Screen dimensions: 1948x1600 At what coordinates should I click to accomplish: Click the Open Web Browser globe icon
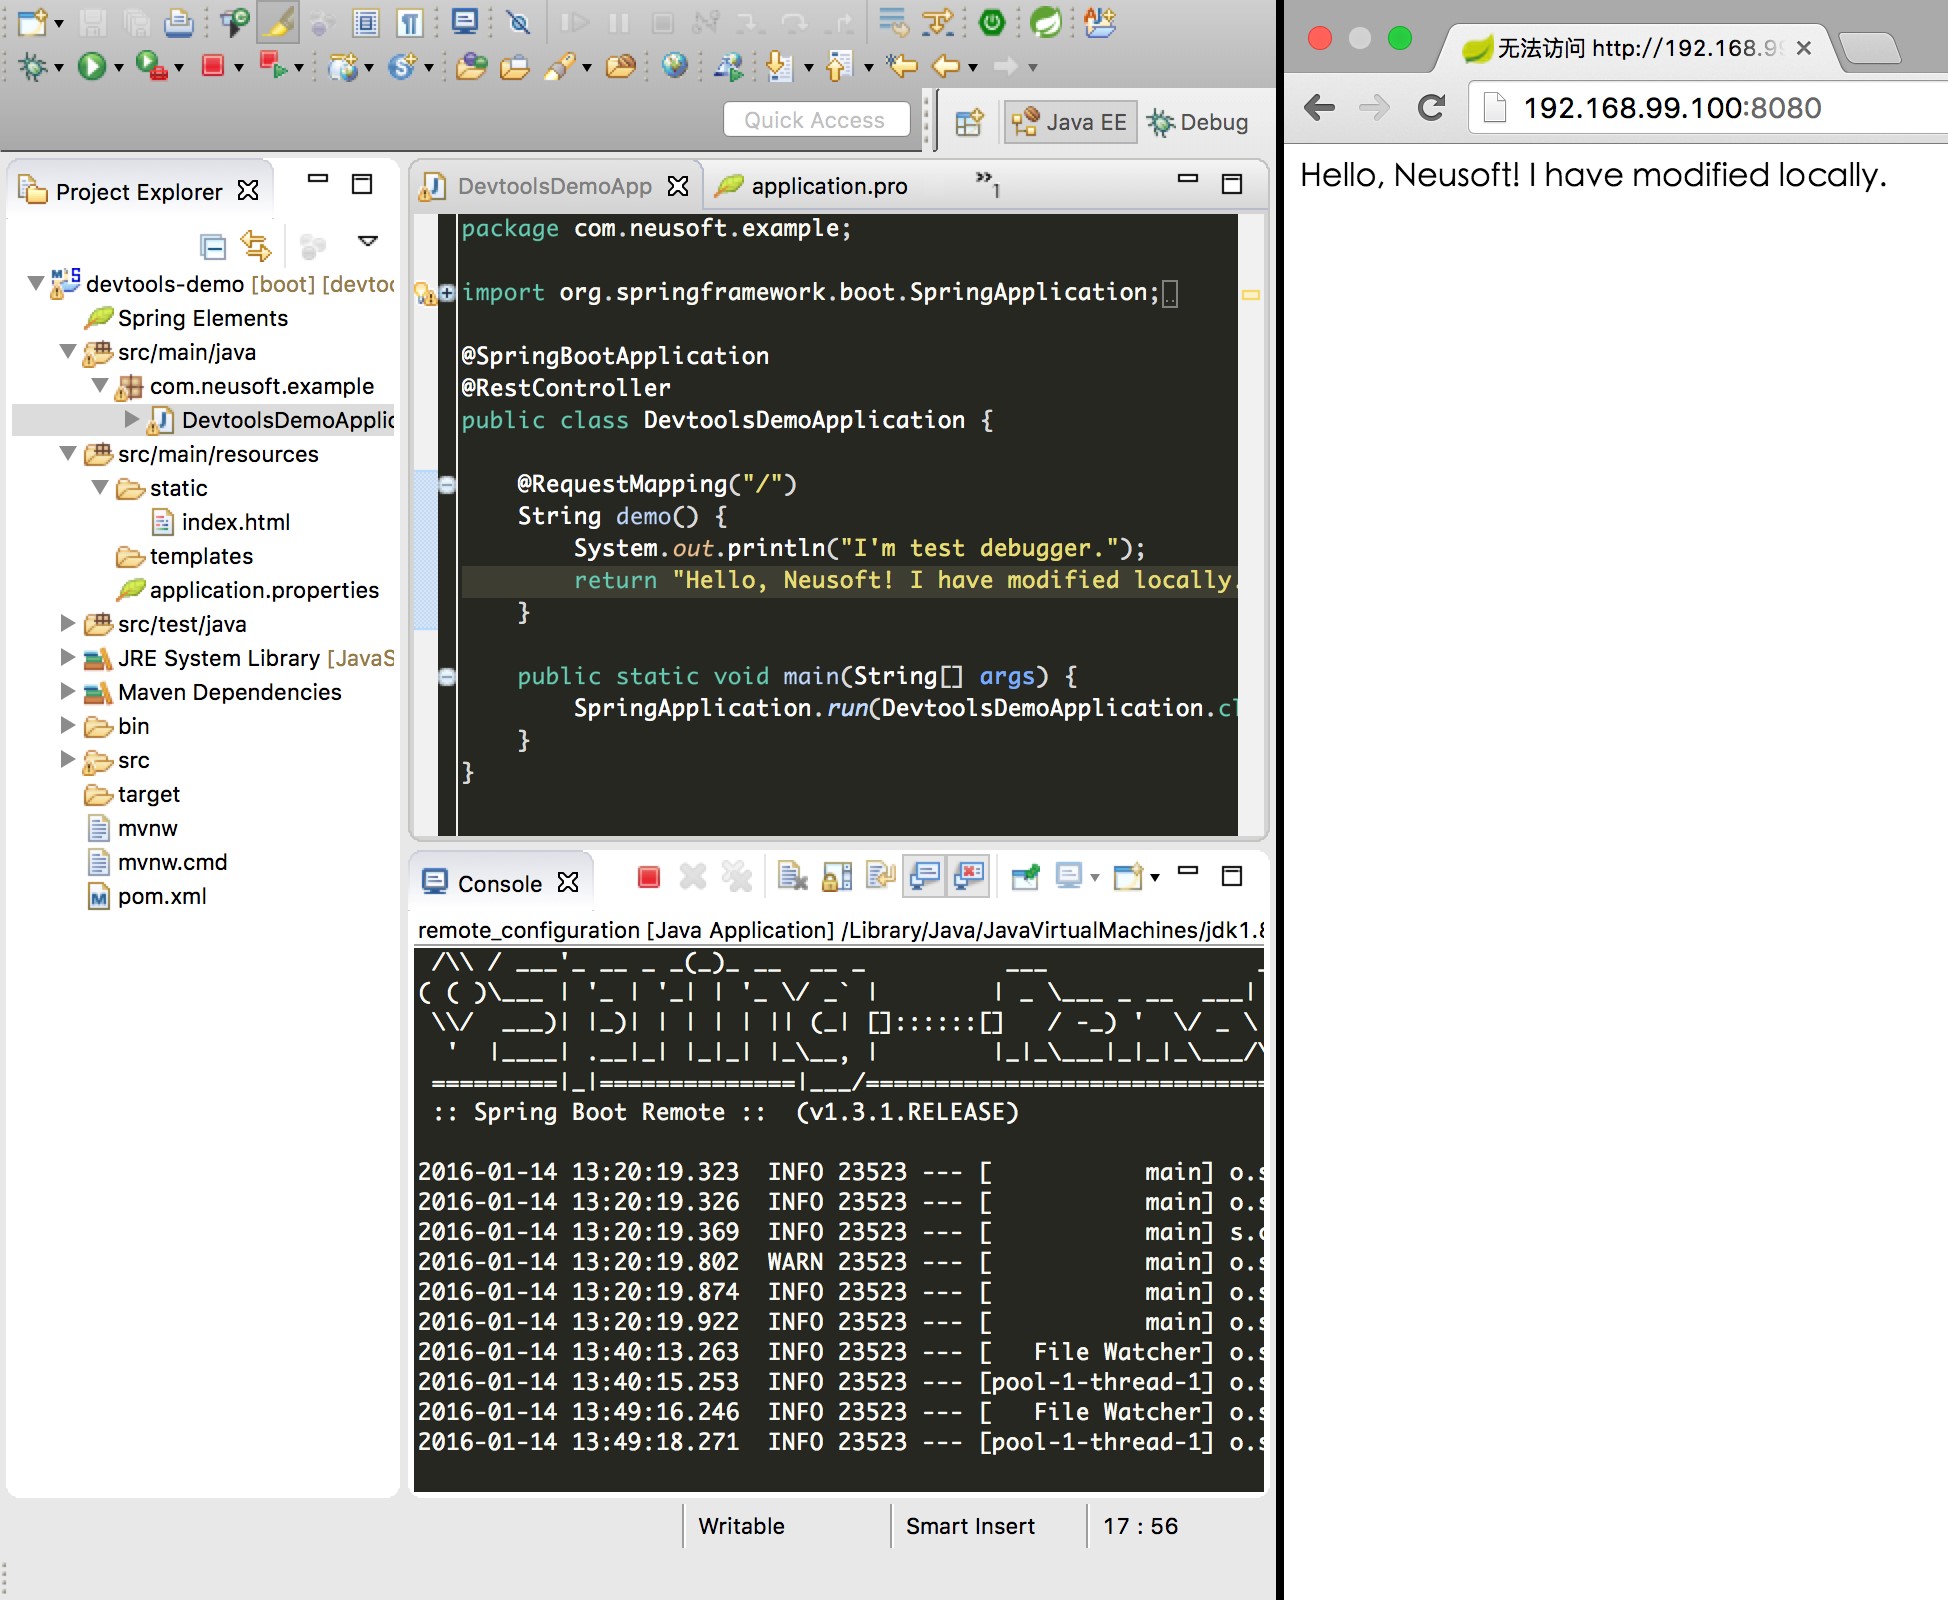coord(675,66)
